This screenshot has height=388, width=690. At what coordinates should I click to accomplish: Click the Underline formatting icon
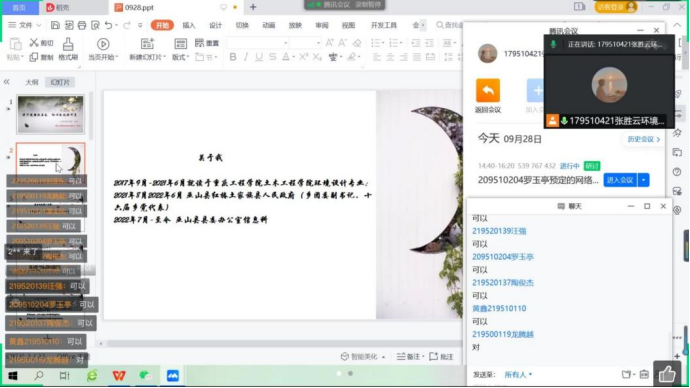(259, 57)
